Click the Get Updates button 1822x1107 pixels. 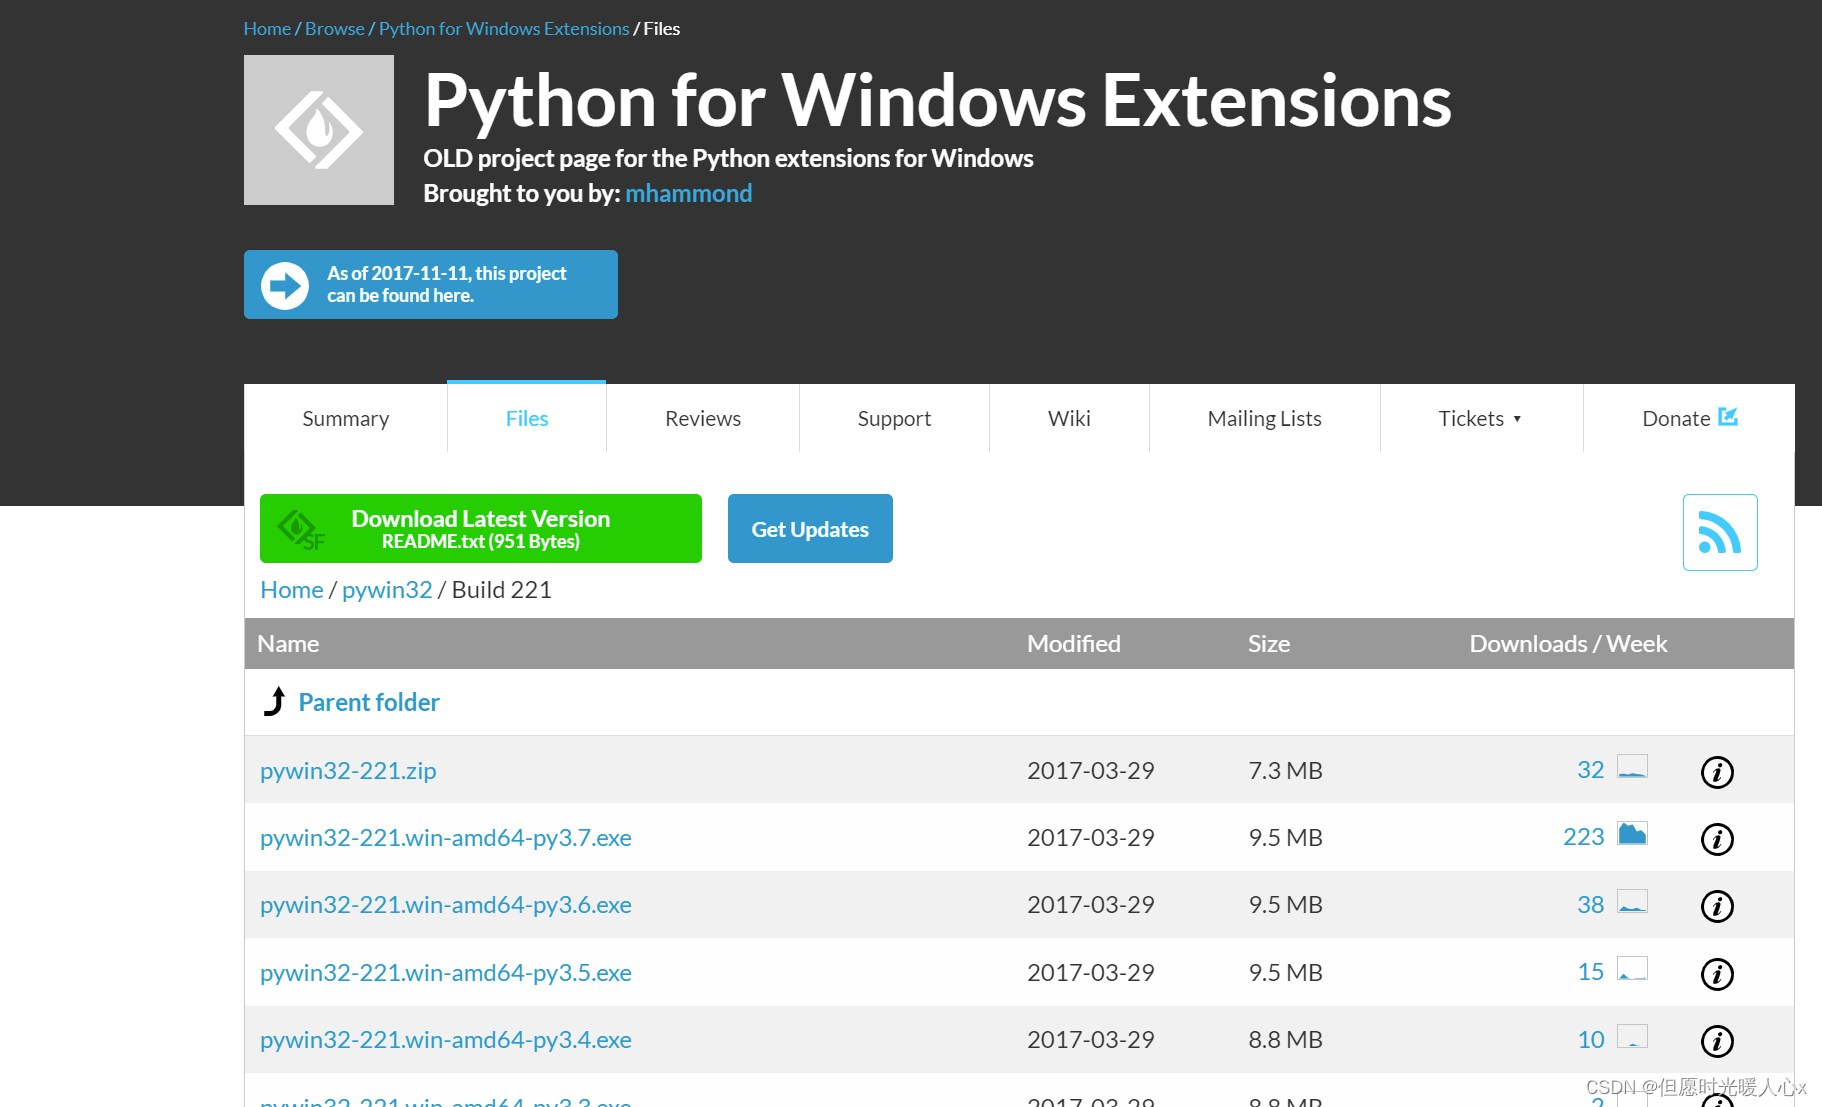810,528
